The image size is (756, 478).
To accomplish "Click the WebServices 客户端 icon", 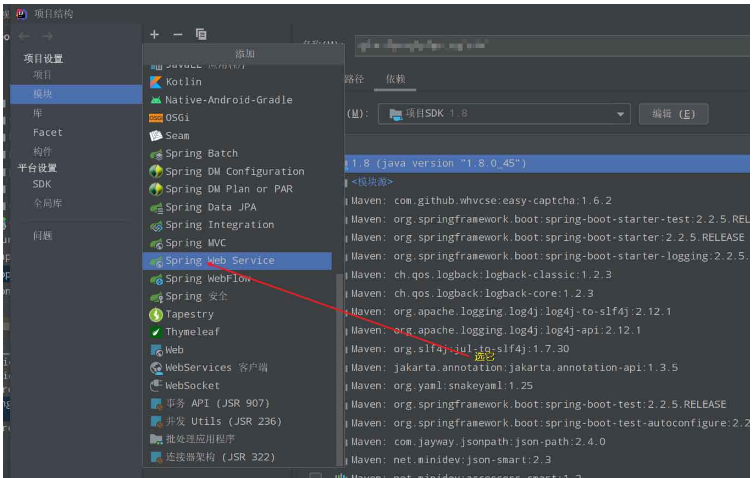I will tap(156, 368).
